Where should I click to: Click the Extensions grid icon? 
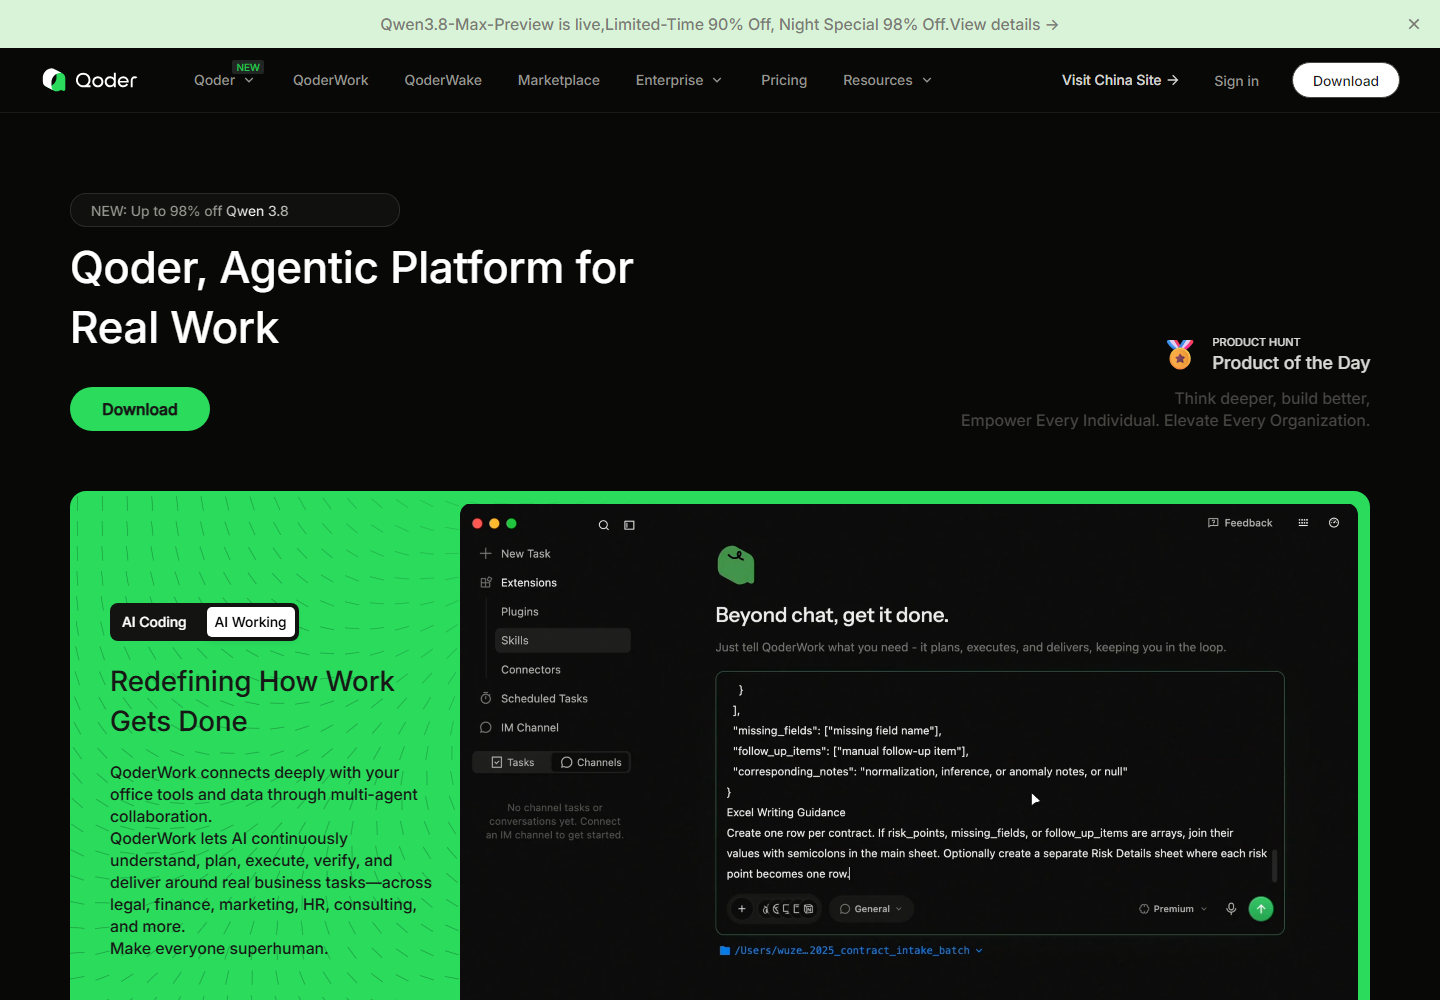(x=486, y=582)
